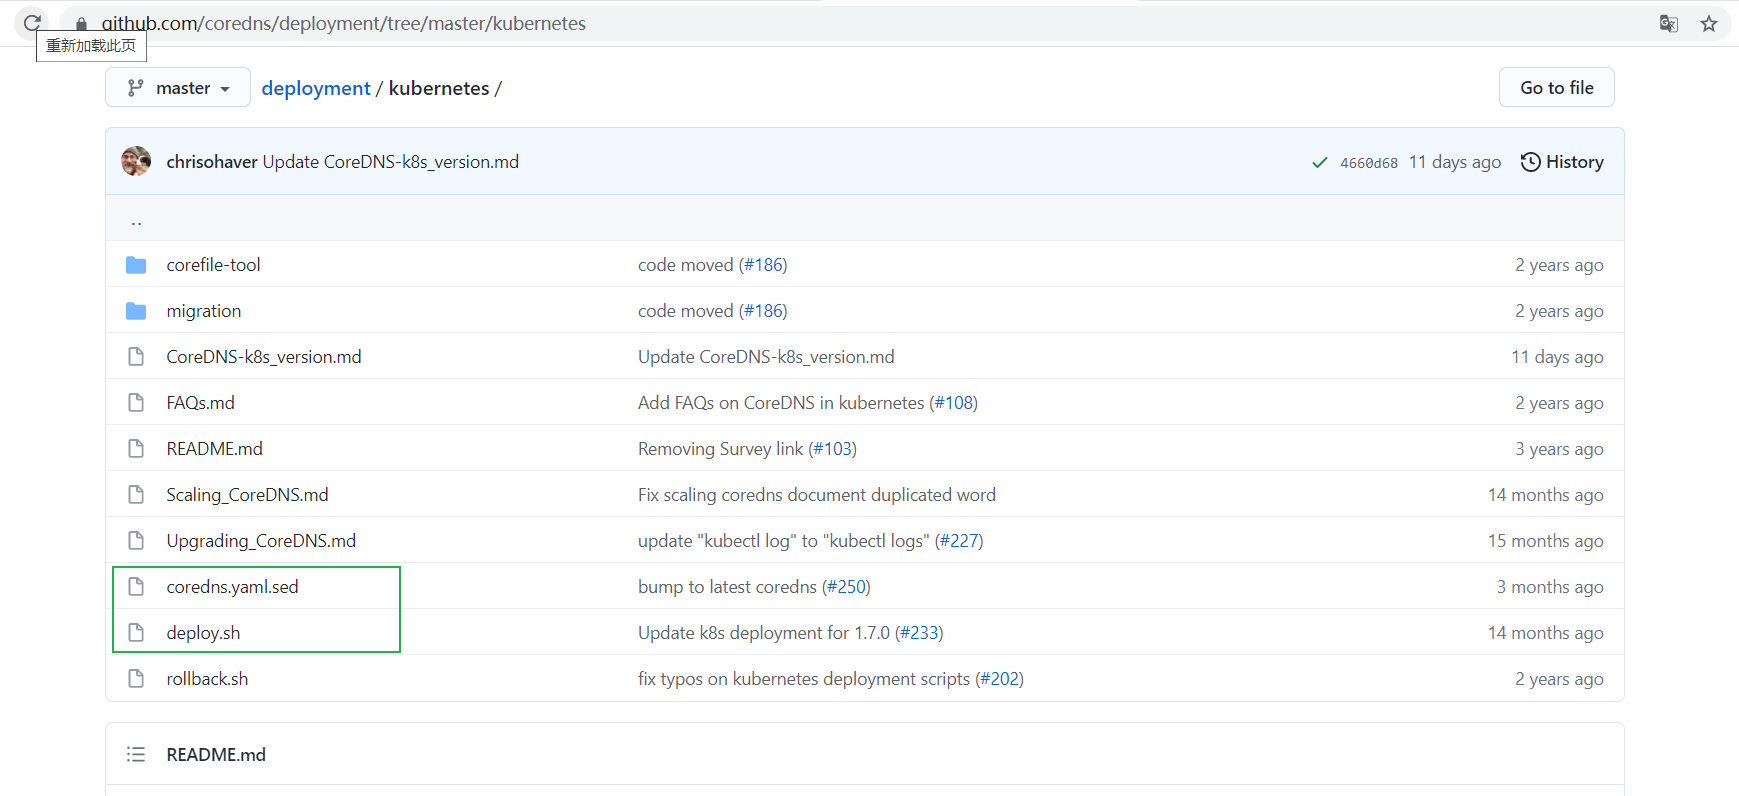Click the file icon next to README.md row
The width and height of the screenshot is (1739, 796).
click(x=136, y=449)
